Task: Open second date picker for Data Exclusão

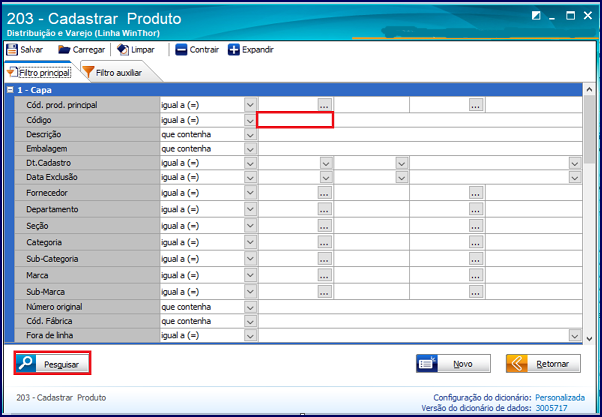Action: [x=401, y=177]
